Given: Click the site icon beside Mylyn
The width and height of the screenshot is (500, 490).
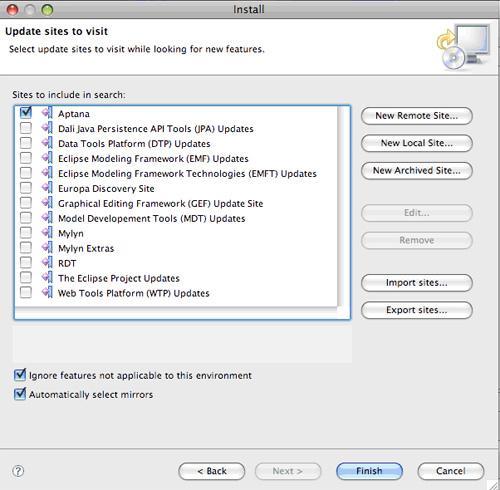Looking at the screenshot, I should [x=47, y=233].
